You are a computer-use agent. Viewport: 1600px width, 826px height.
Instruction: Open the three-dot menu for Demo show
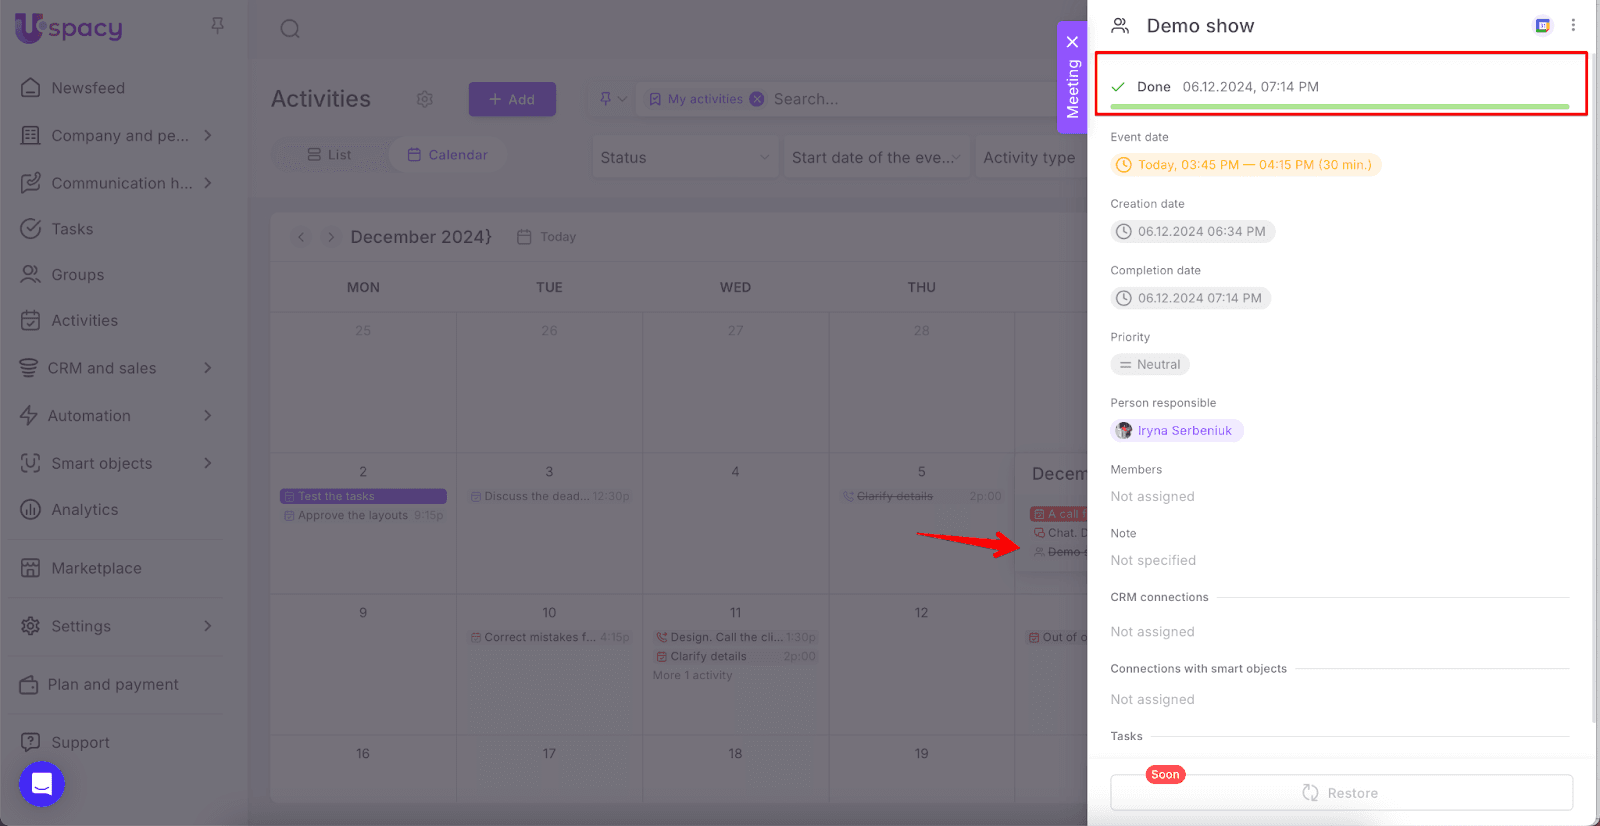tap(1573, 25)
